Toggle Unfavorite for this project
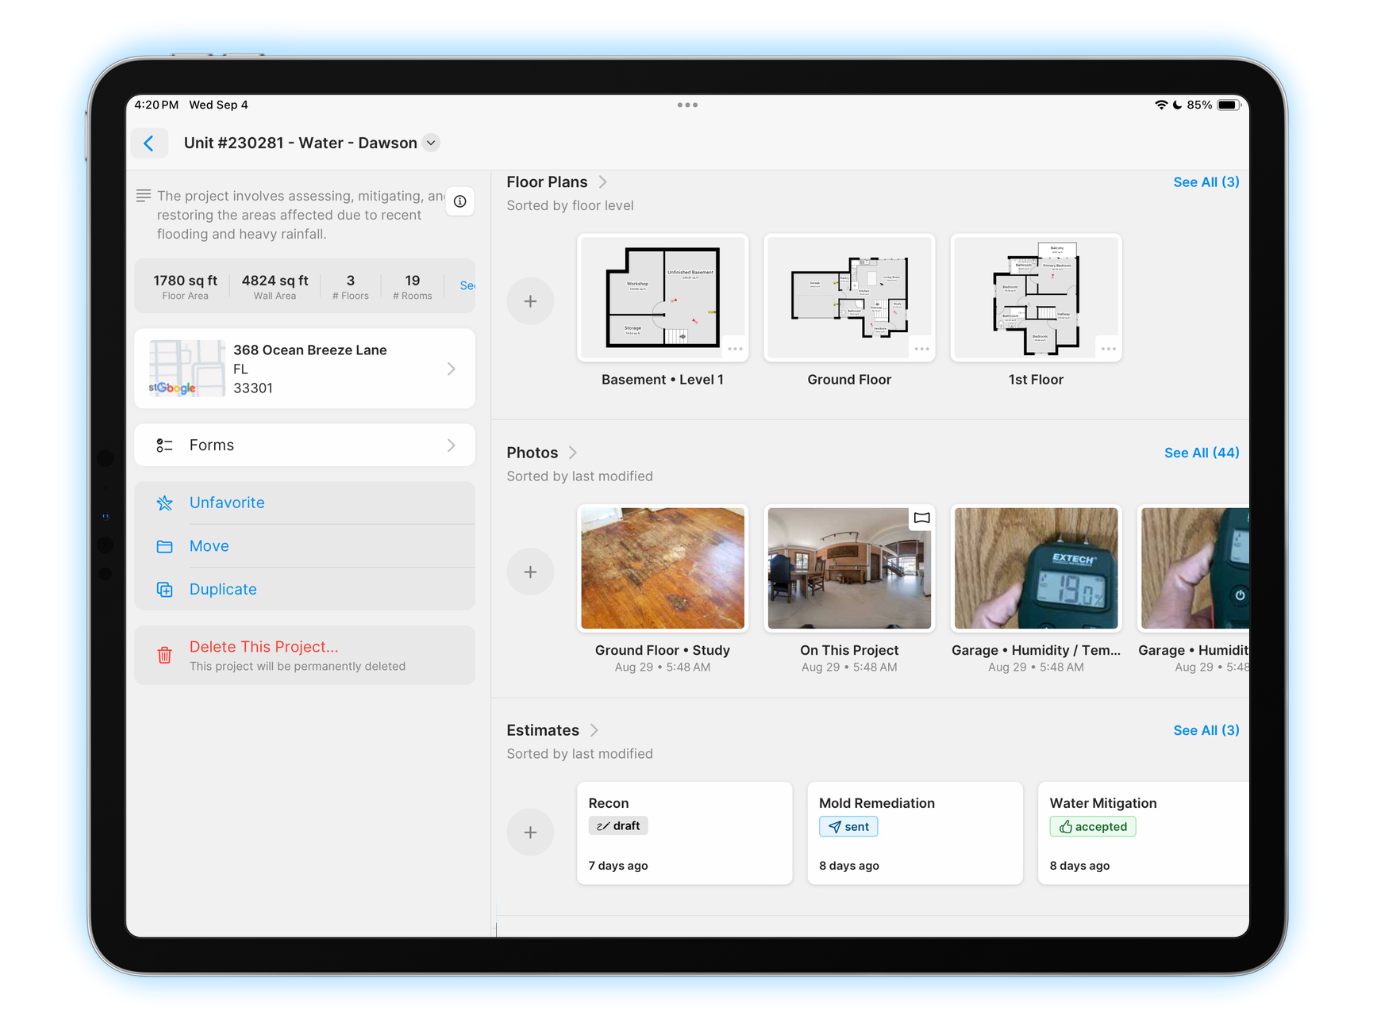Screen dimensions: 1375x1031 click(x=164, y=502)
